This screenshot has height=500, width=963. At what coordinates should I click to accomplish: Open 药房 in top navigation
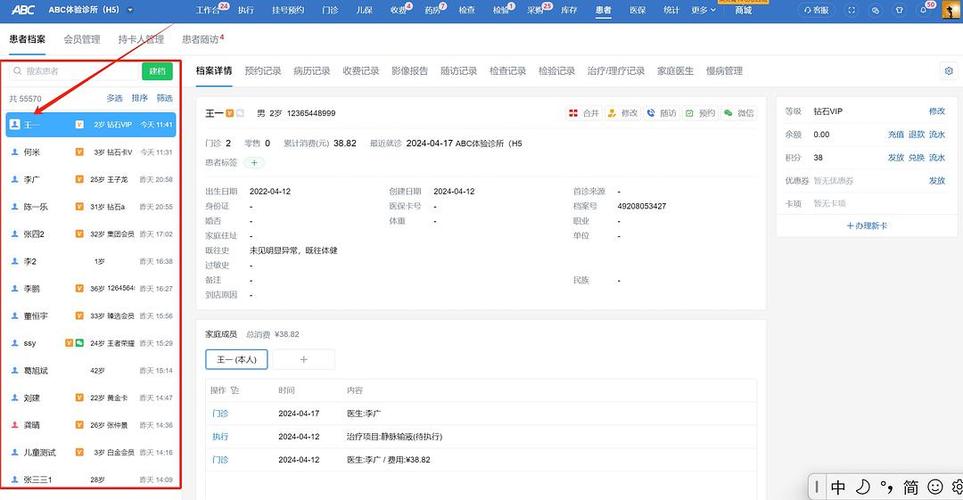click(432, 10)
